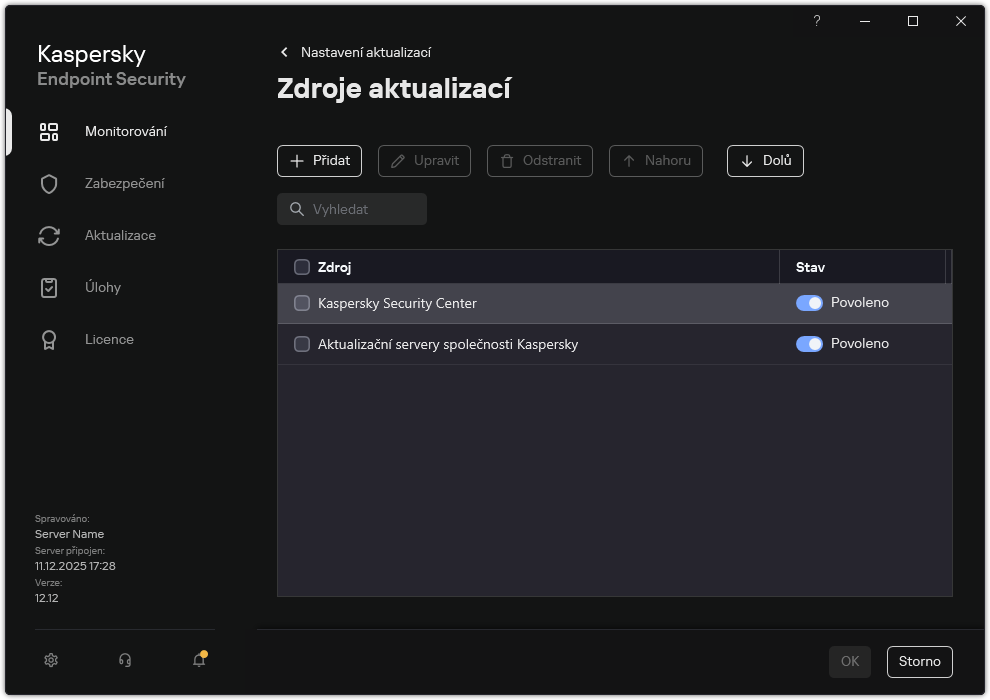990x700 pixels.
Task: Add a new update source with Přidat
Action: (319, 160)
